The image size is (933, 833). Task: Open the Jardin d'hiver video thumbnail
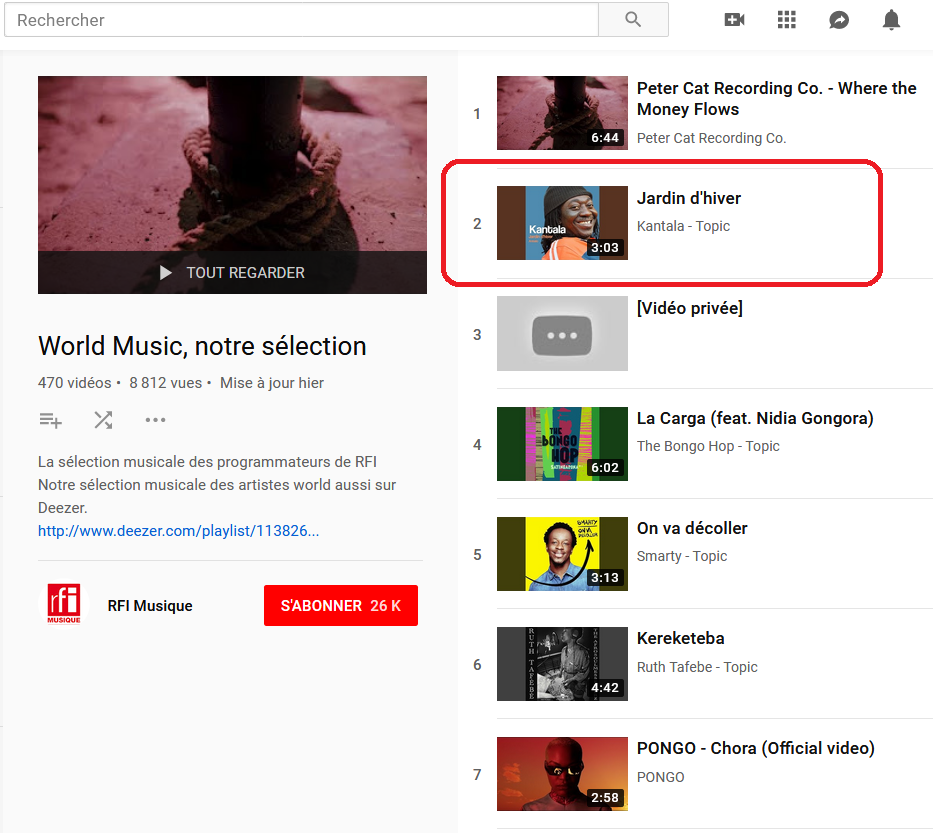click(562, 223)
